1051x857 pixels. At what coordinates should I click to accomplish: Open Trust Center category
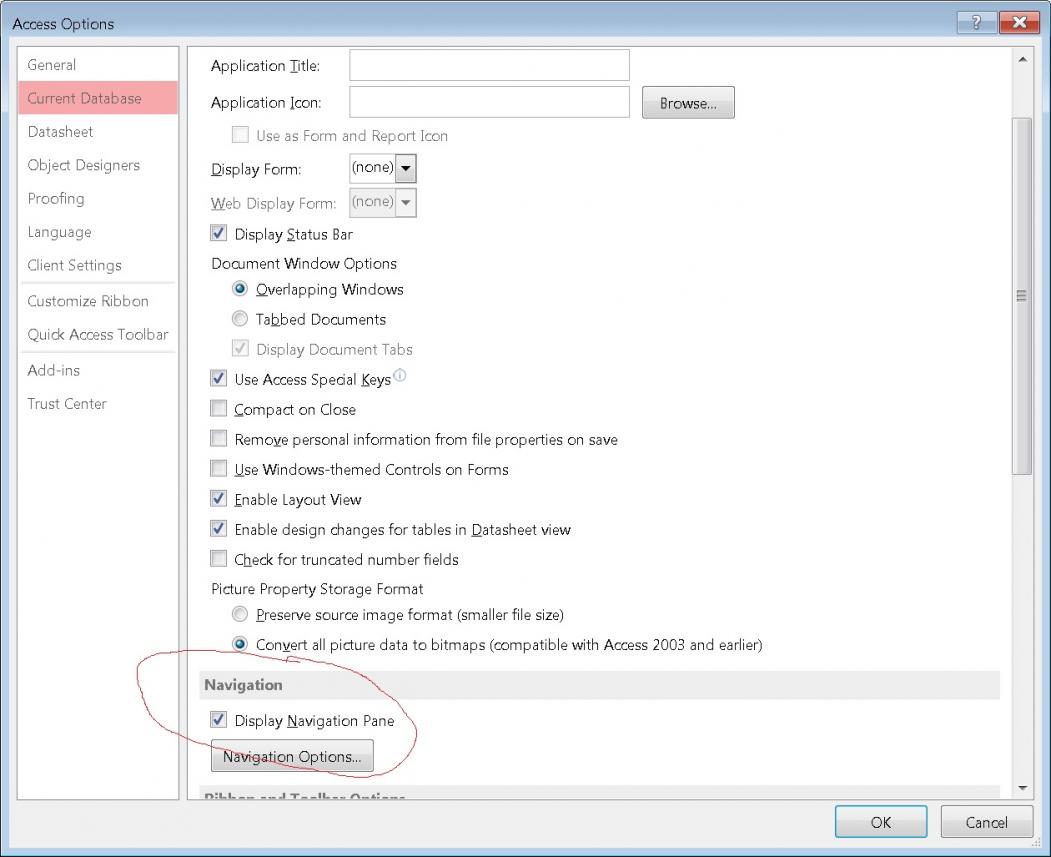click(x=98, y=403)
